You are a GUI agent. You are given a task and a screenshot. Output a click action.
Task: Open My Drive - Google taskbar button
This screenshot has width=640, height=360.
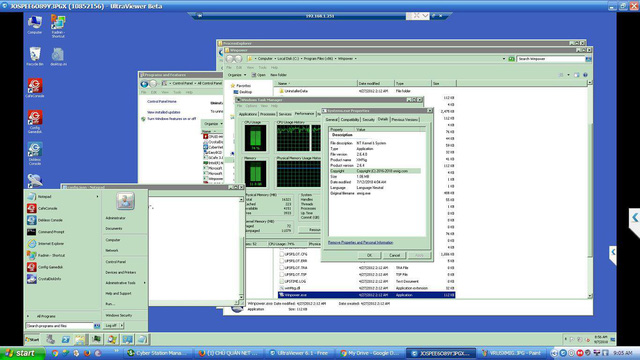coord(371,353)
